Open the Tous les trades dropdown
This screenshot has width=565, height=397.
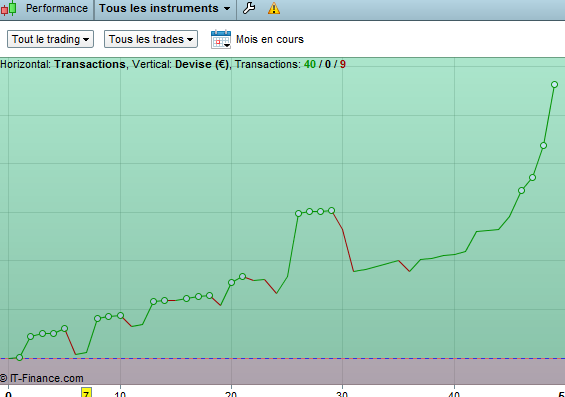(x=151, y=39)
